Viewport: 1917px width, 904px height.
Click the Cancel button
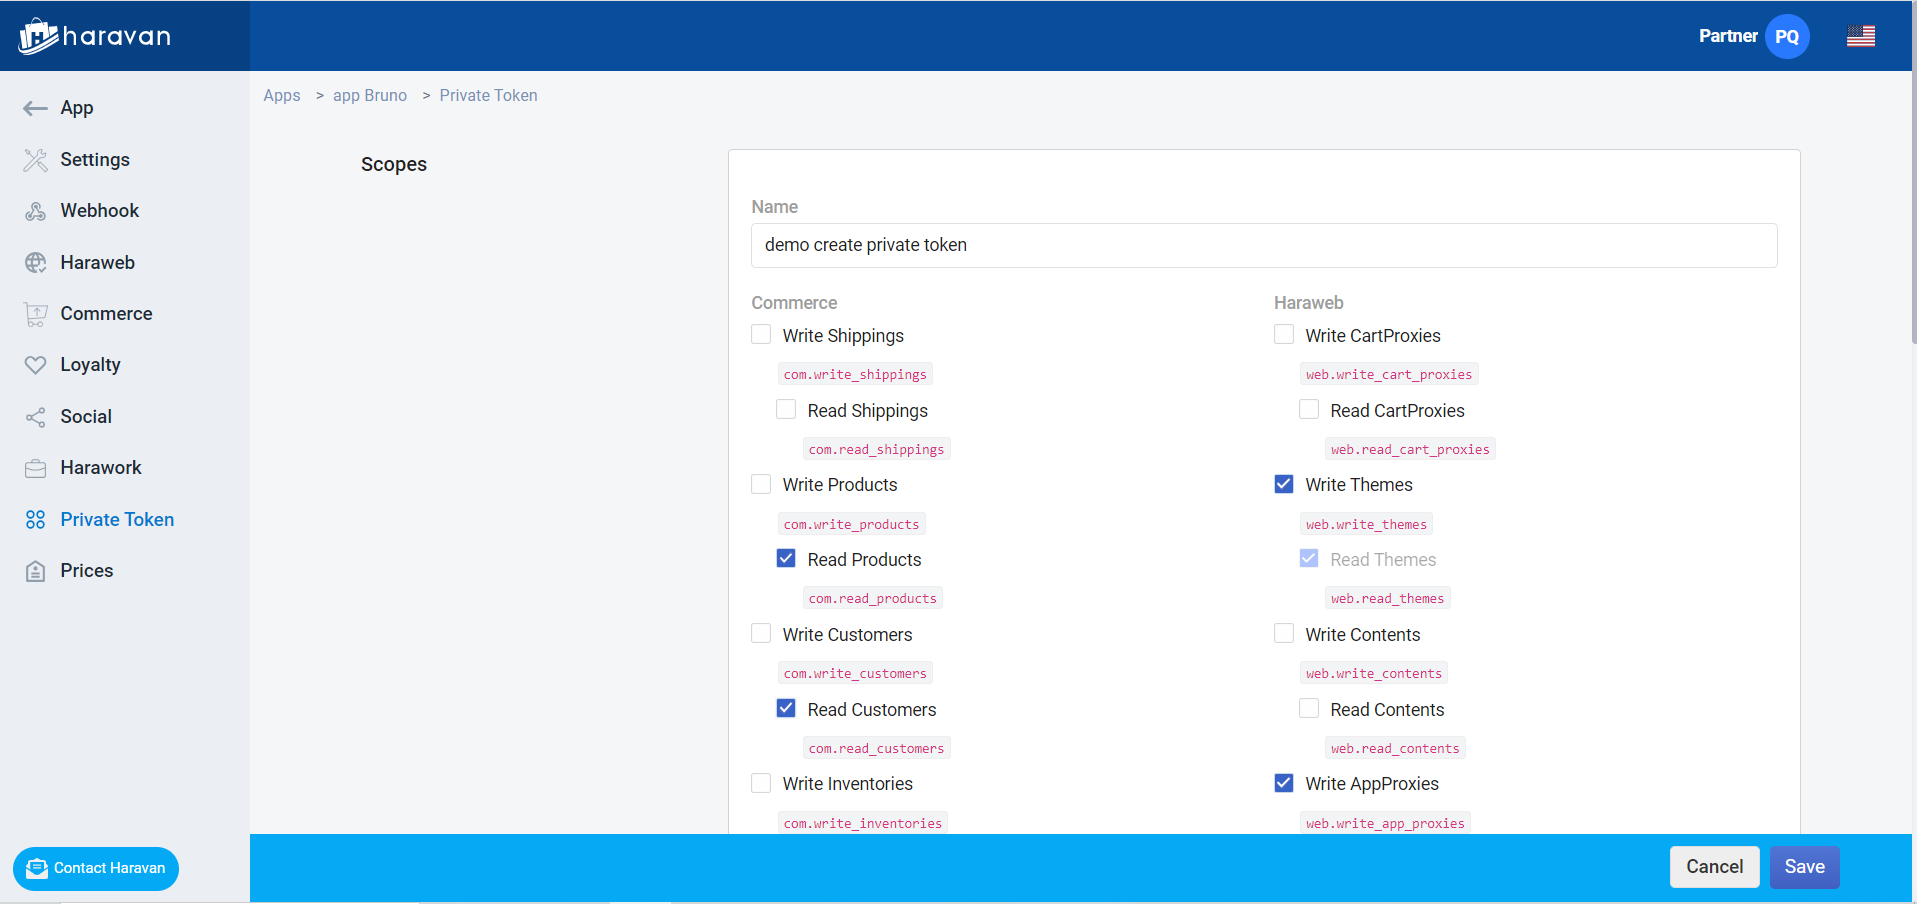1714,867
